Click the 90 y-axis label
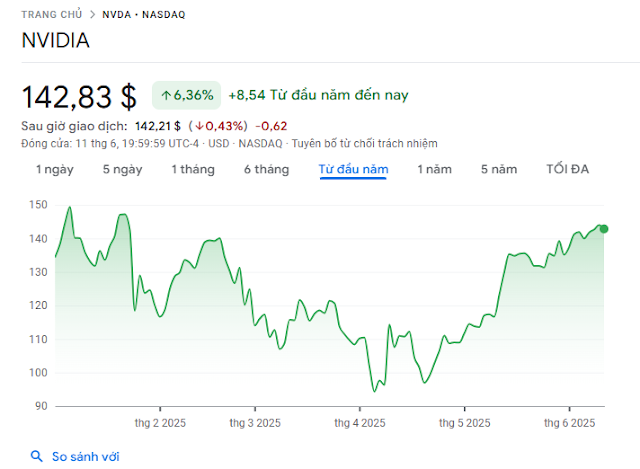The image size is (640, 469). pyautogui.click(x=41, y=406)
